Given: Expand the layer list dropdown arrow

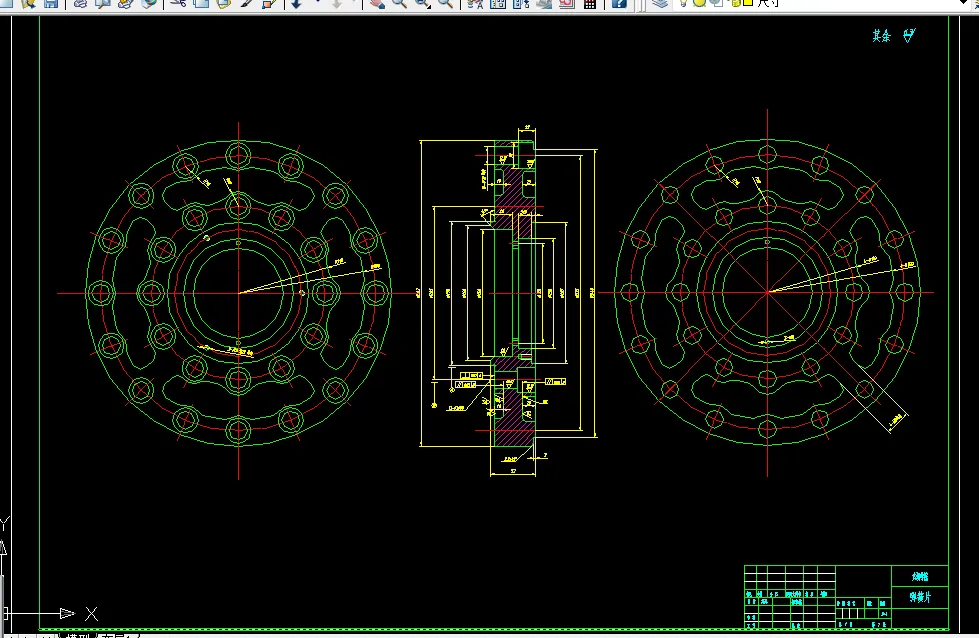Looking at the screenshot, I should coord(963,3).
